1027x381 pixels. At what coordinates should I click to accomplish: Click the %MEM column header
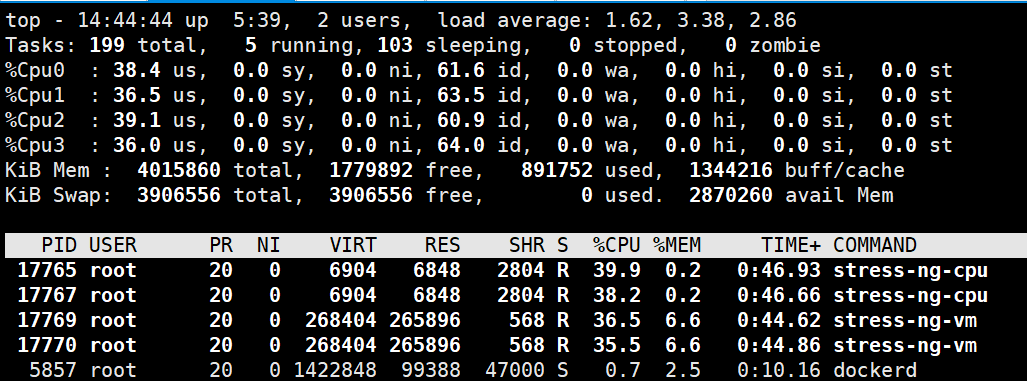pos(677,245)
